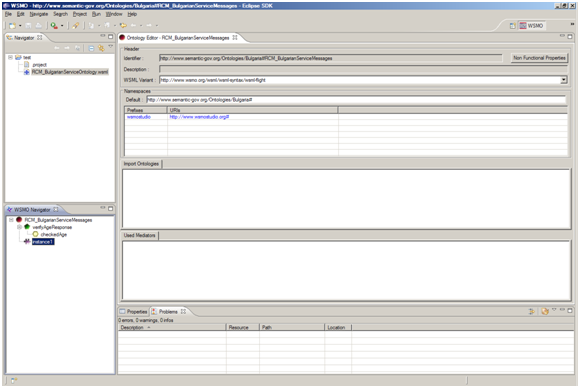580x388 pixels.
Task: Open the WSML Variant dropdown
Action: click(x=564, y=80)
